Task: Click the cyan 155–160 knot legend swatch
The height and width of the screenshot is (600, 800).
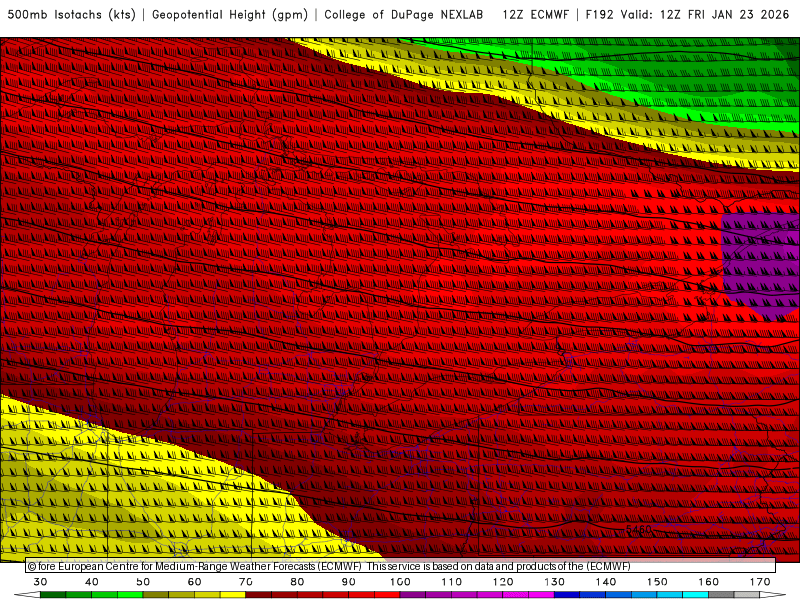Action: [x=695, y=595]
